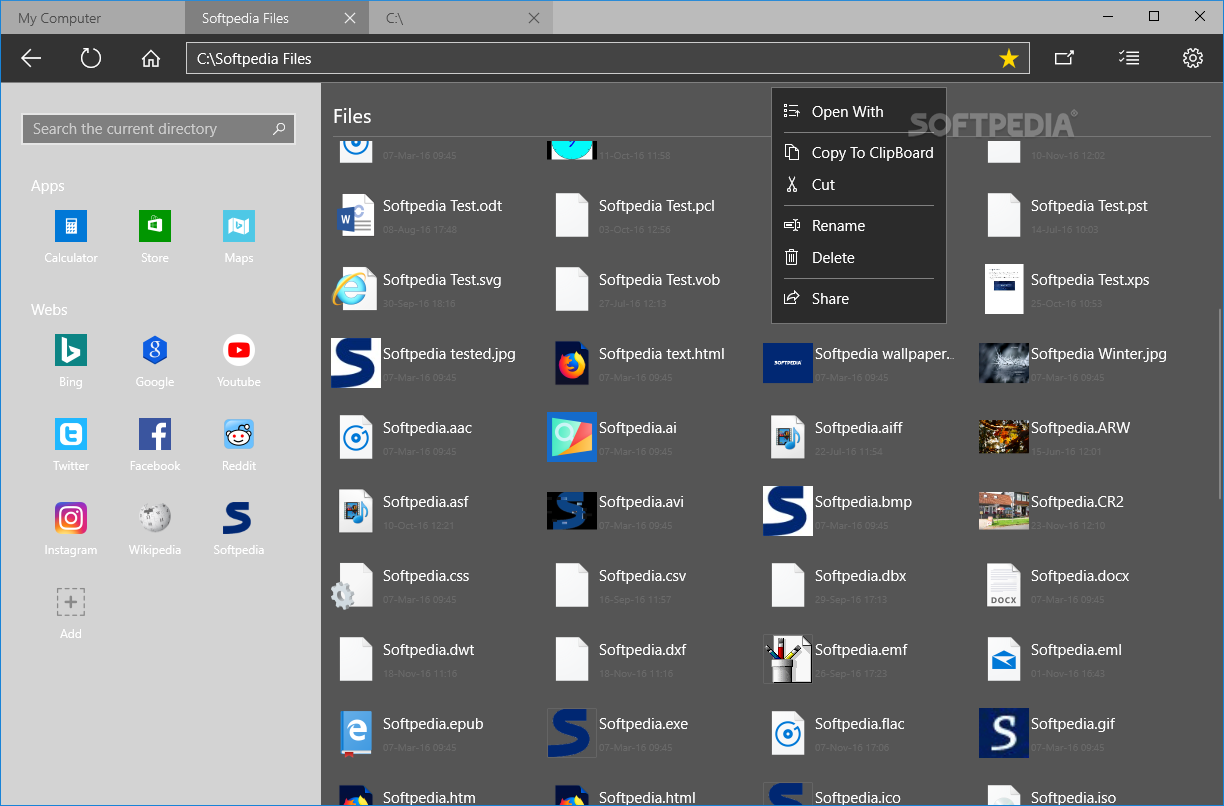Choose Share in the context menu
Image resolution: width=1224 pixels, height=806 pixels.
pyautogui.click(x=858, y=298)
